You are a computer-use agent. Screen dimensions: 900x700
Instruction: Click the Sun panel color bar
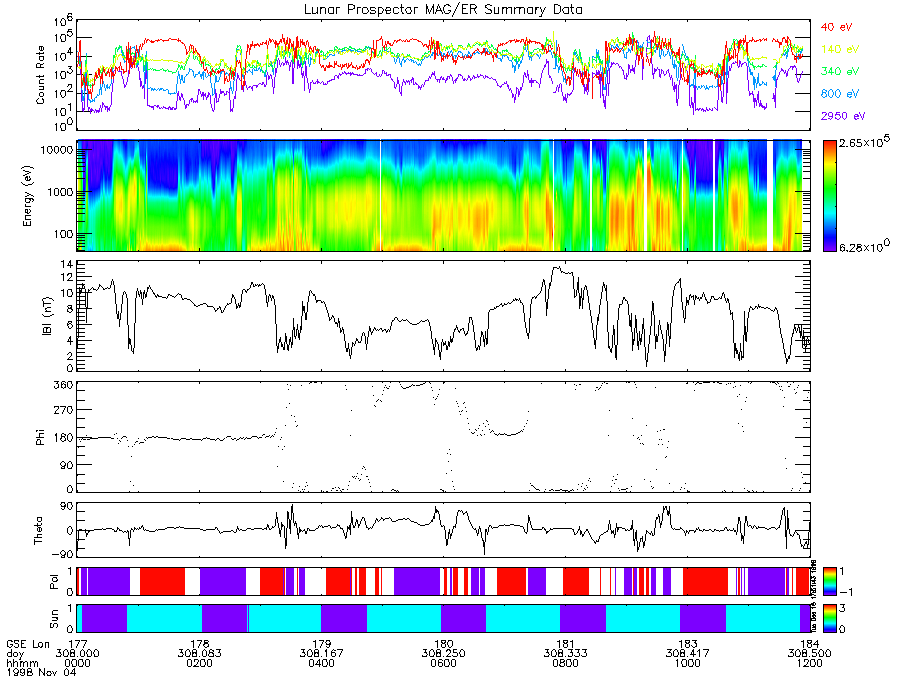[829, 618]
